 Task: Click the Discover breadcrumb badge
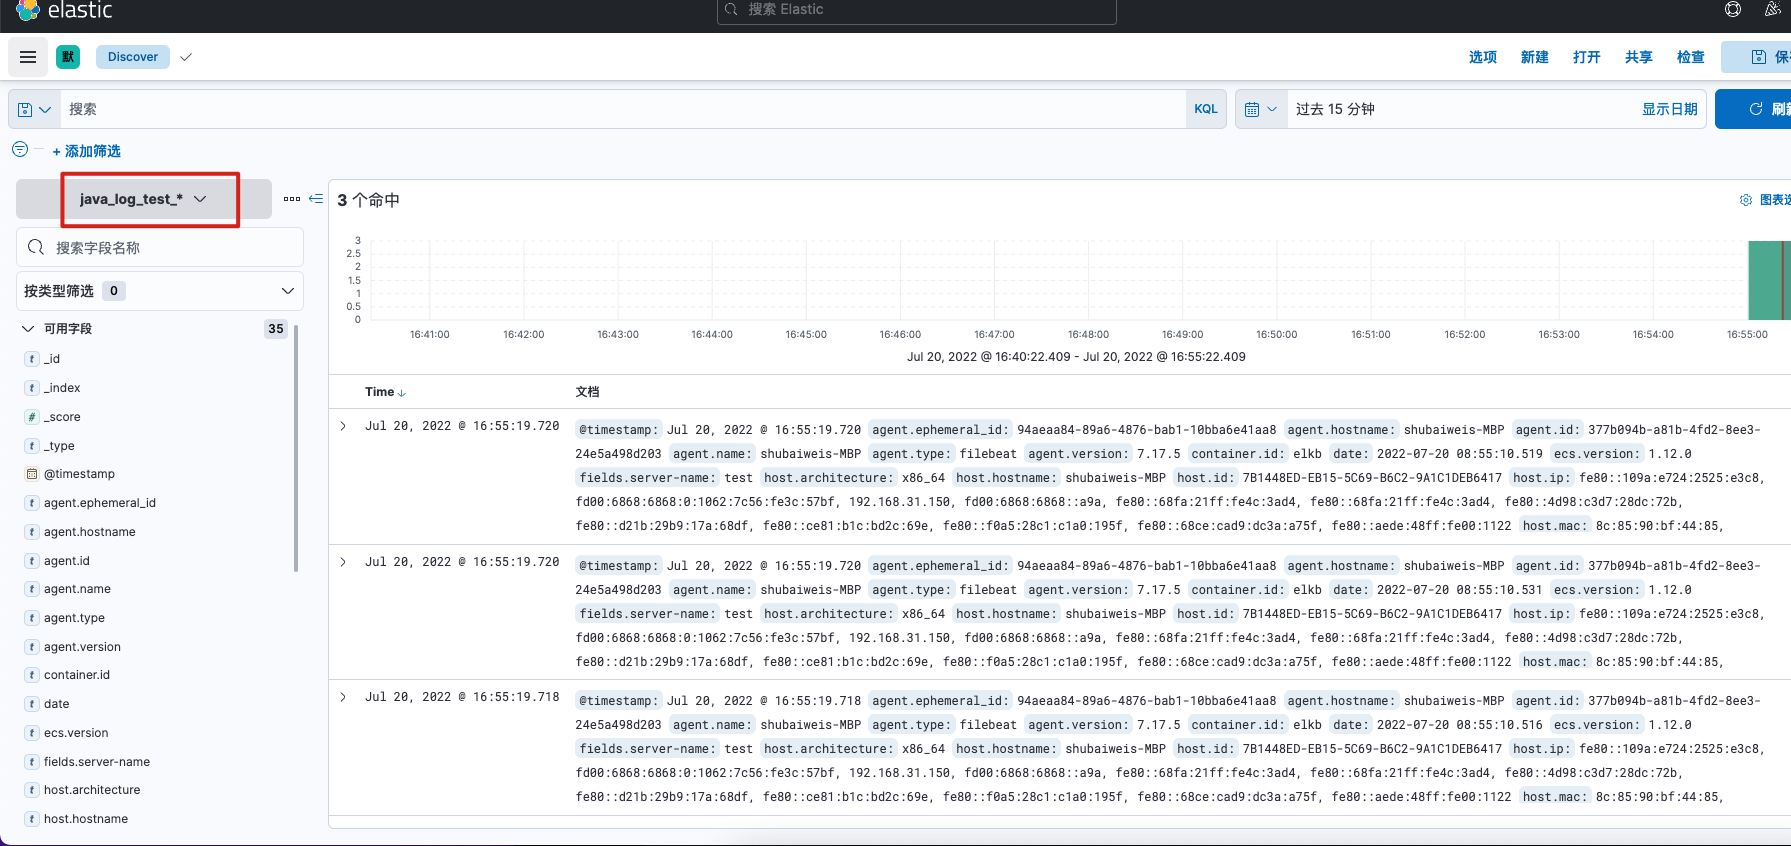[x=133, y=57]
